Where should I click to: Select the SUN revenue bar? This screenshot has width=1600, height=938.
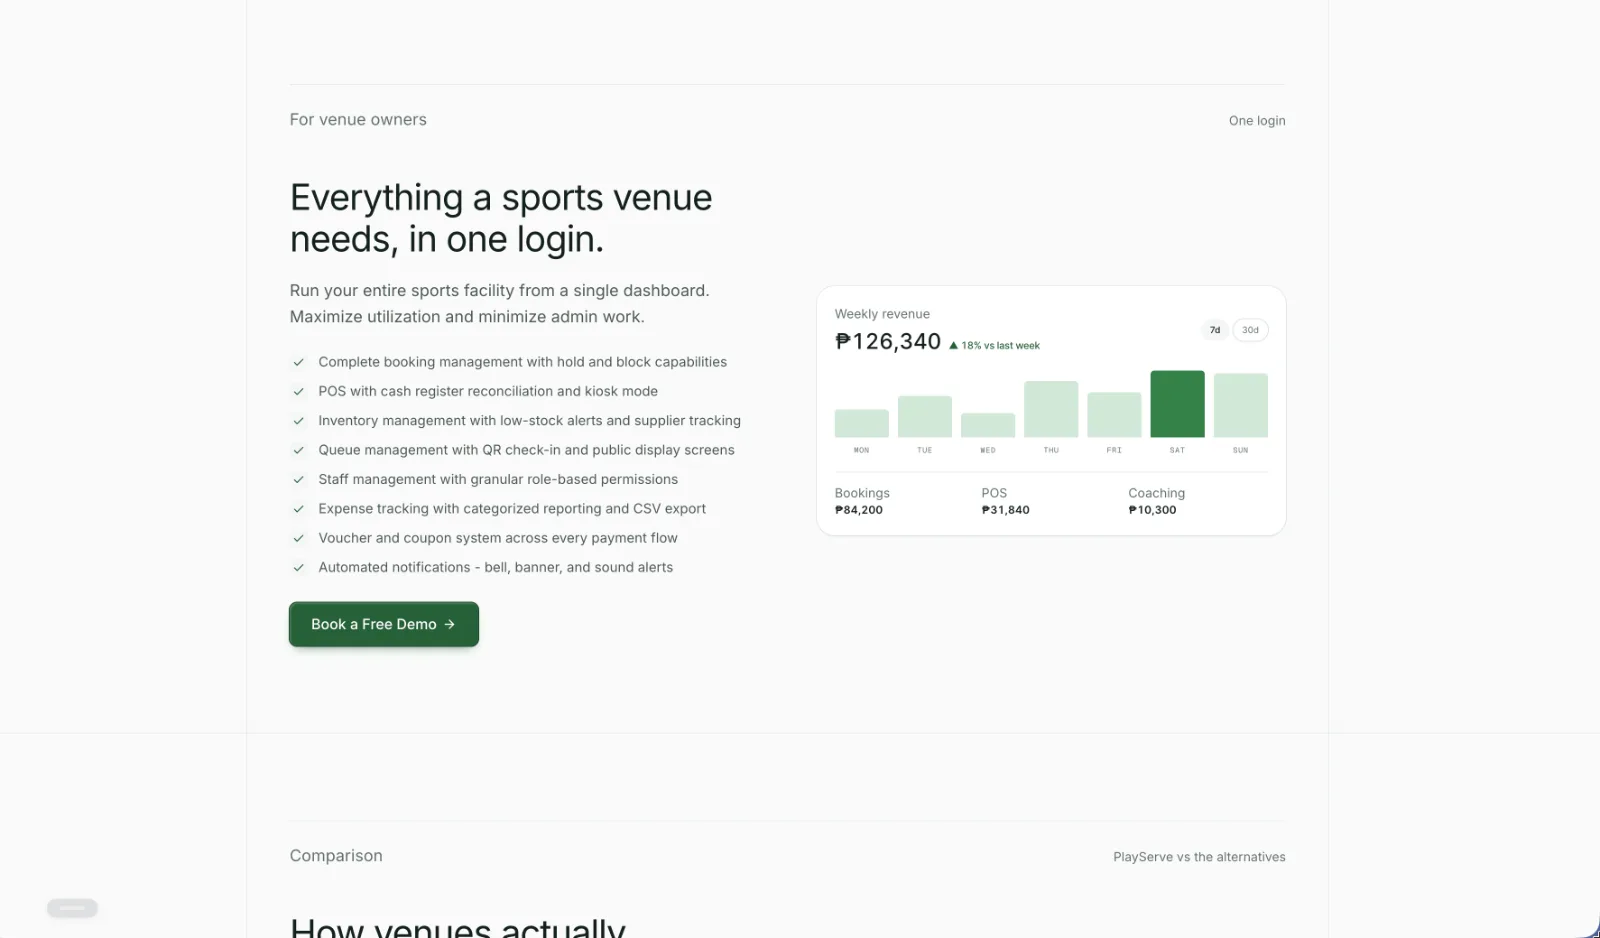[x=1241, y=405]
